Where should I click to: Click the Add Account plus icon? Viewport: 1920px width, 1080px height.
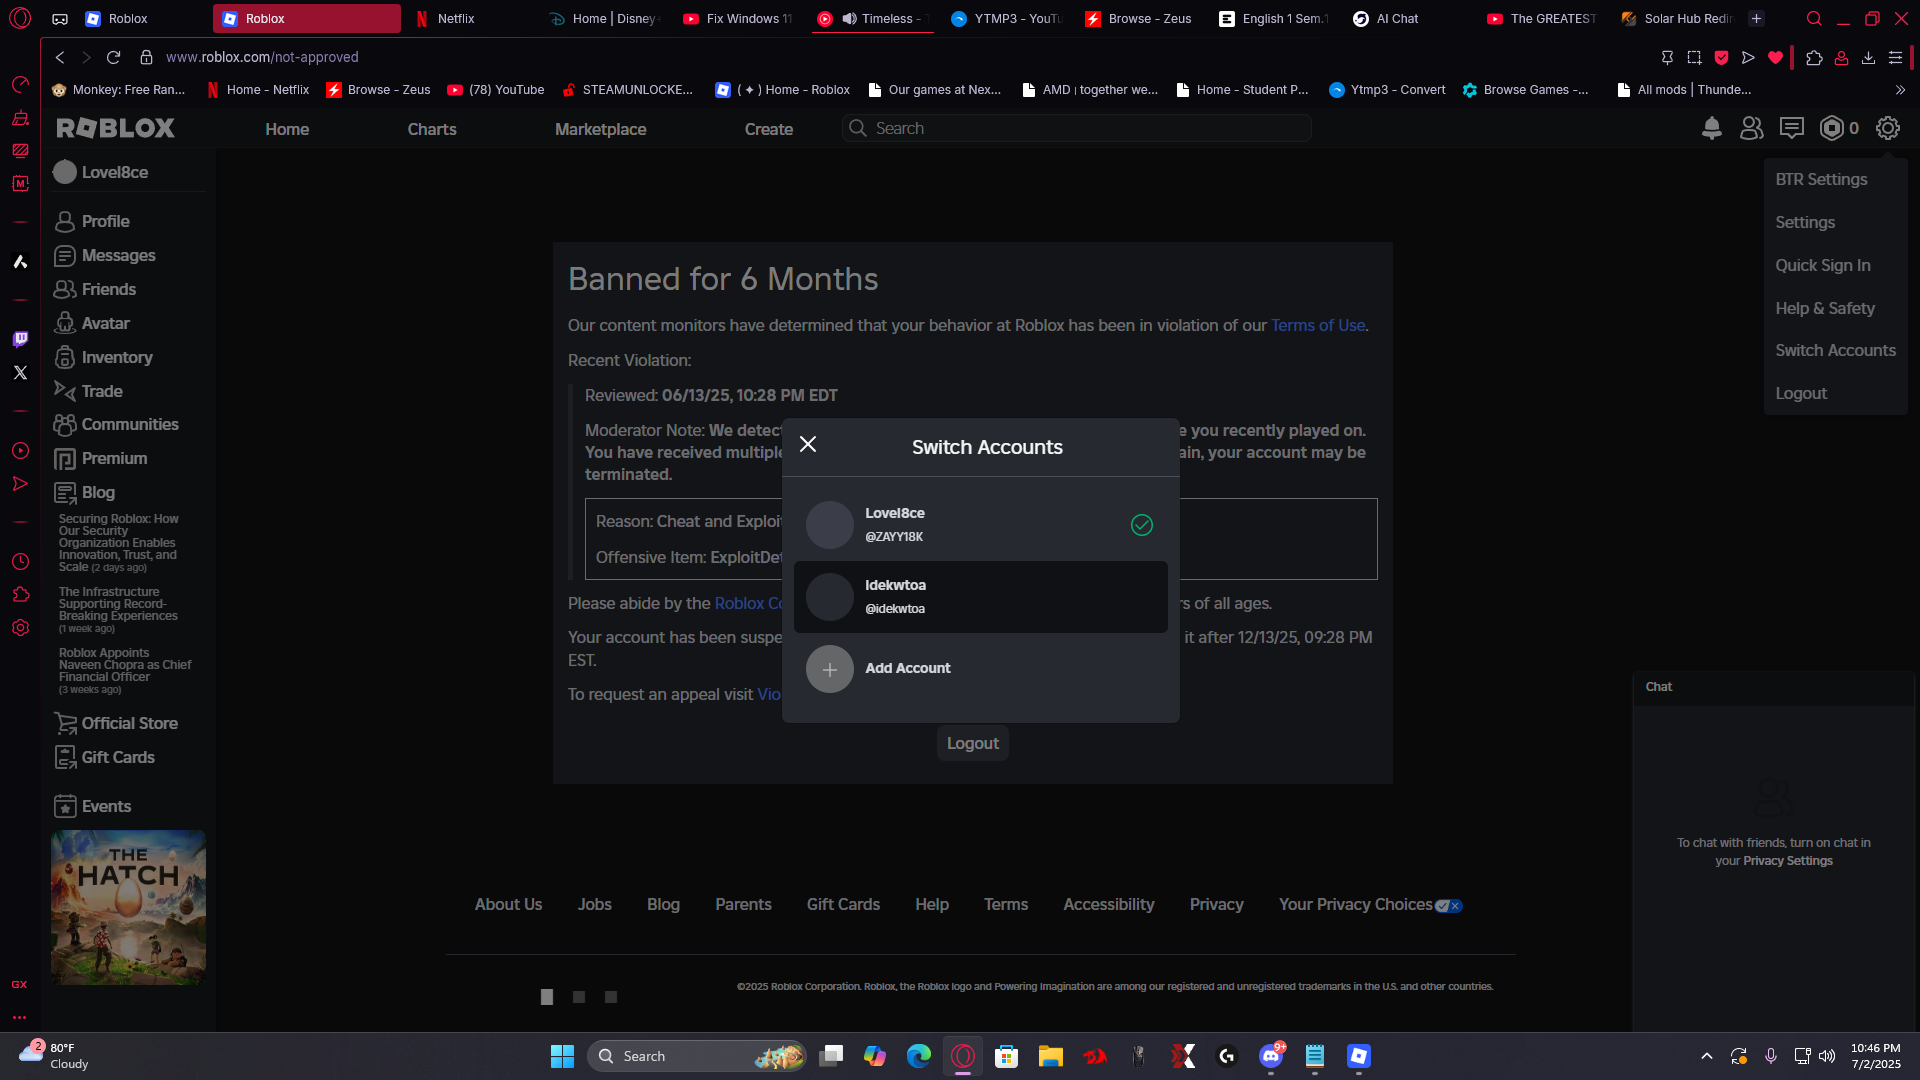click(830, 669)
